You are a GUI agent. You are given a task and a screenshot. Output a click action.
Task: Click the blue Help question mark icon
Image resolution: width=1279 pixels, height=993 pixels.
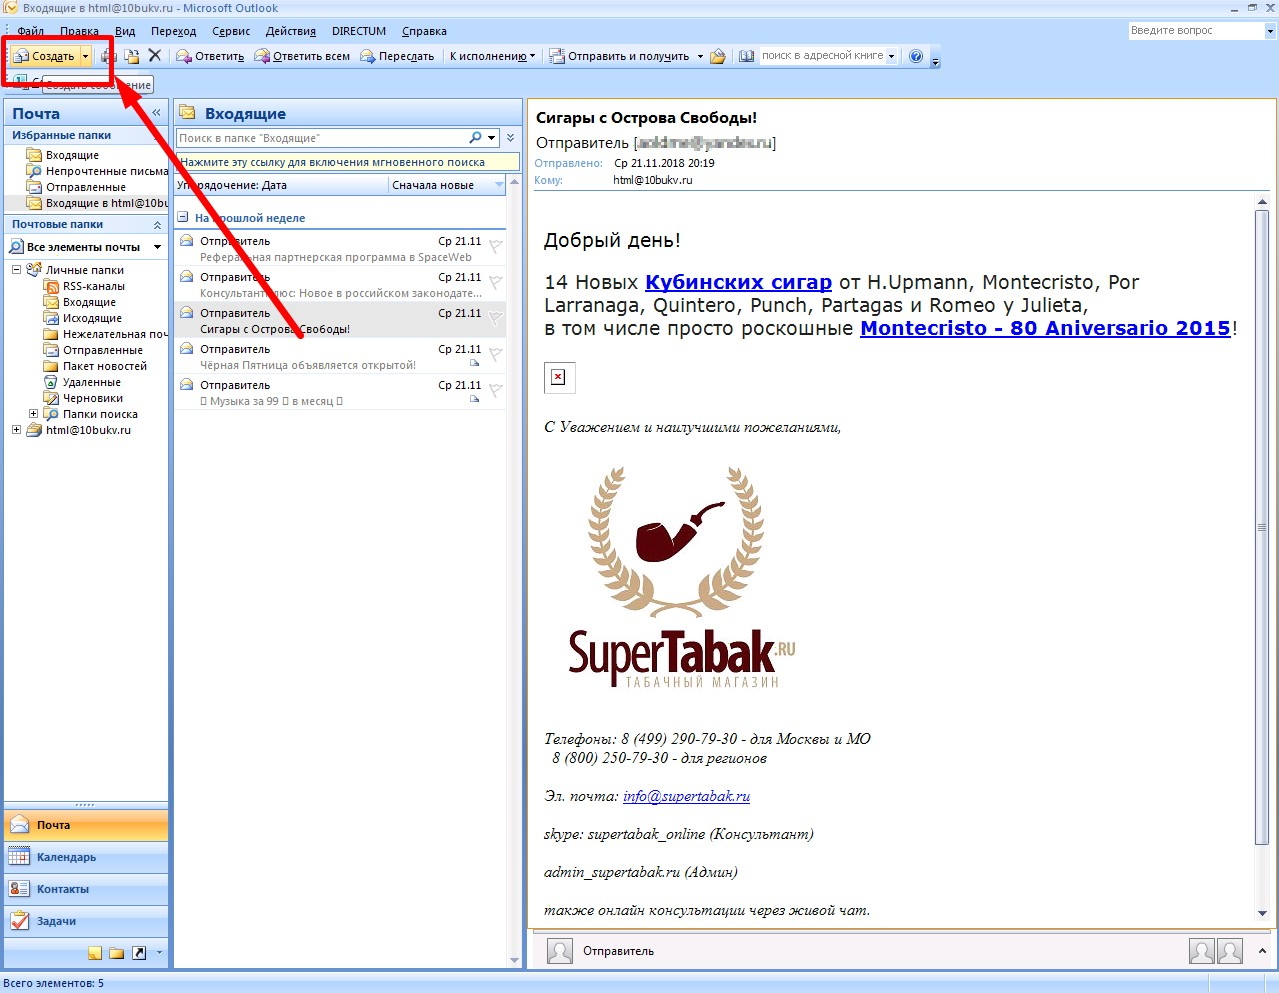click(916, 56)
